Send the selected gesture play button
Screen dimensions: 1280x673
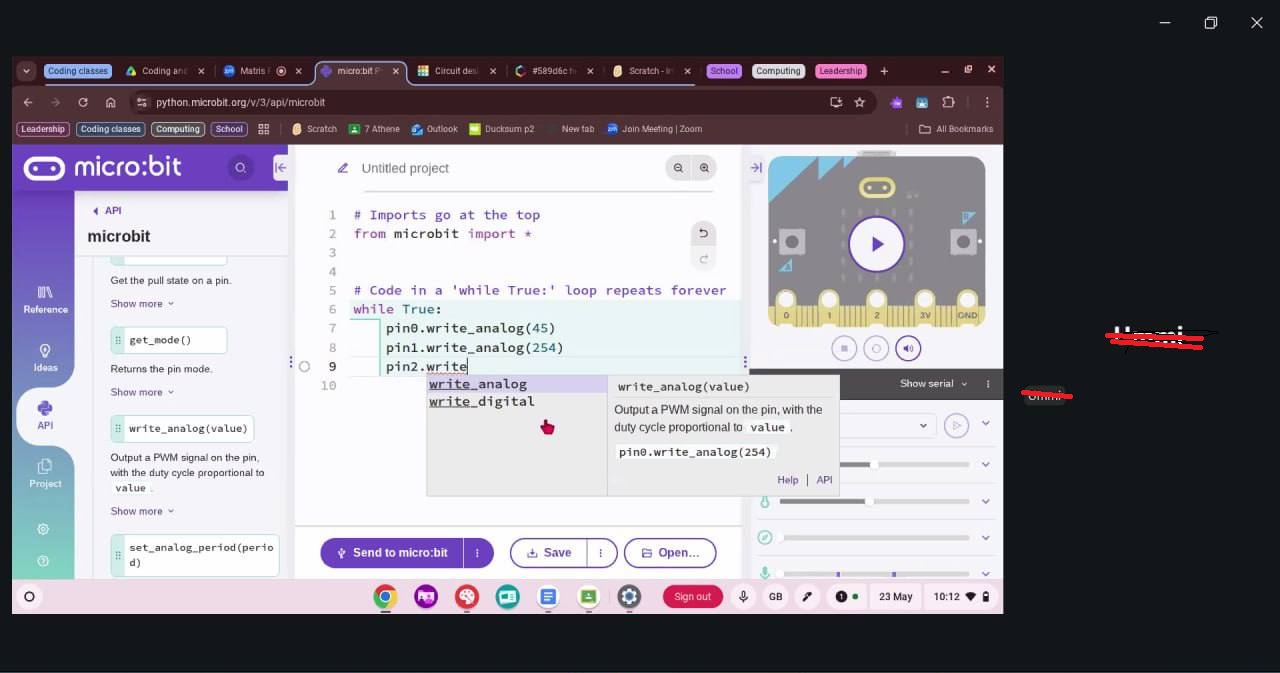coord(956,425)
